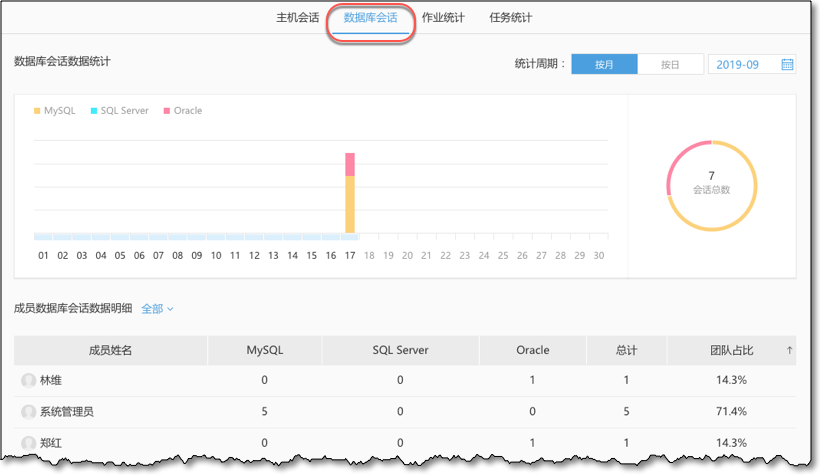Click the session total donut chart
Viewport: 820px width, 475px height.
pos(711,185)
